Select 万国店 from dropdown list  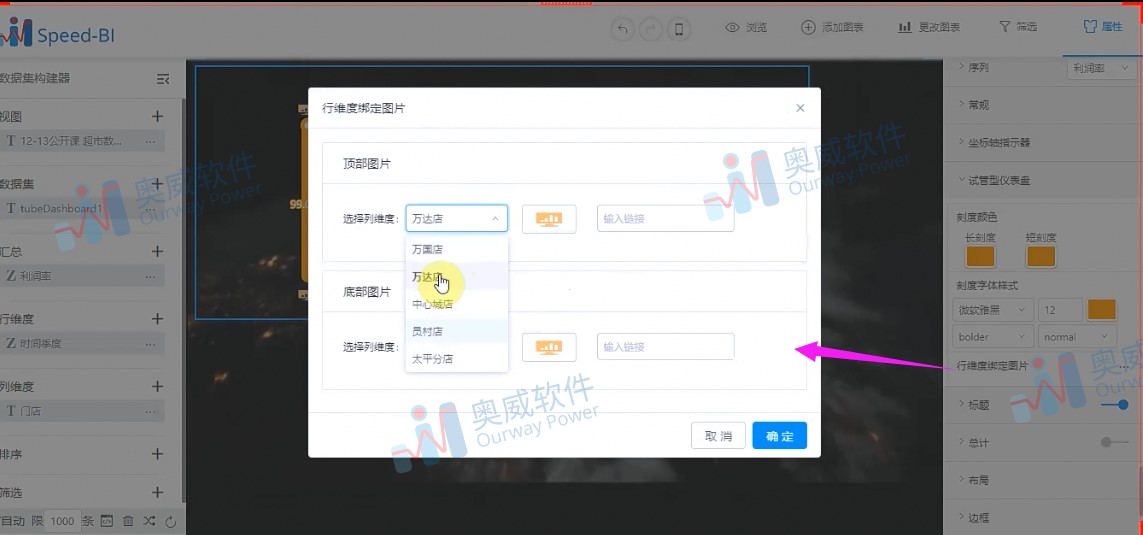(x=456, y=249)
